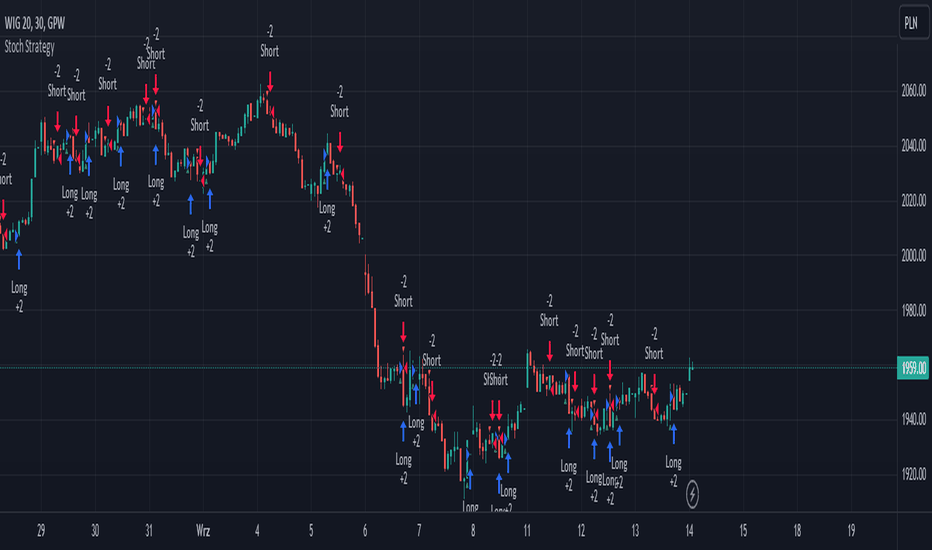Click the date label 30 on time axis
The image size is (932, 550).
click(x=95, y=530)
